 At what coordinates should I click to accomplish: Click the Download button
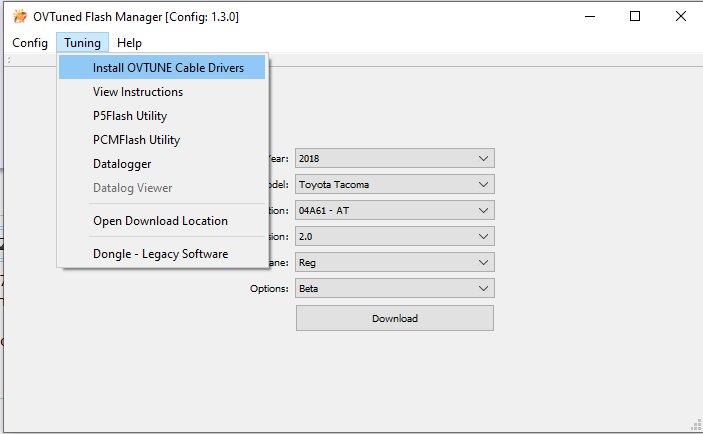click(395, 318)
